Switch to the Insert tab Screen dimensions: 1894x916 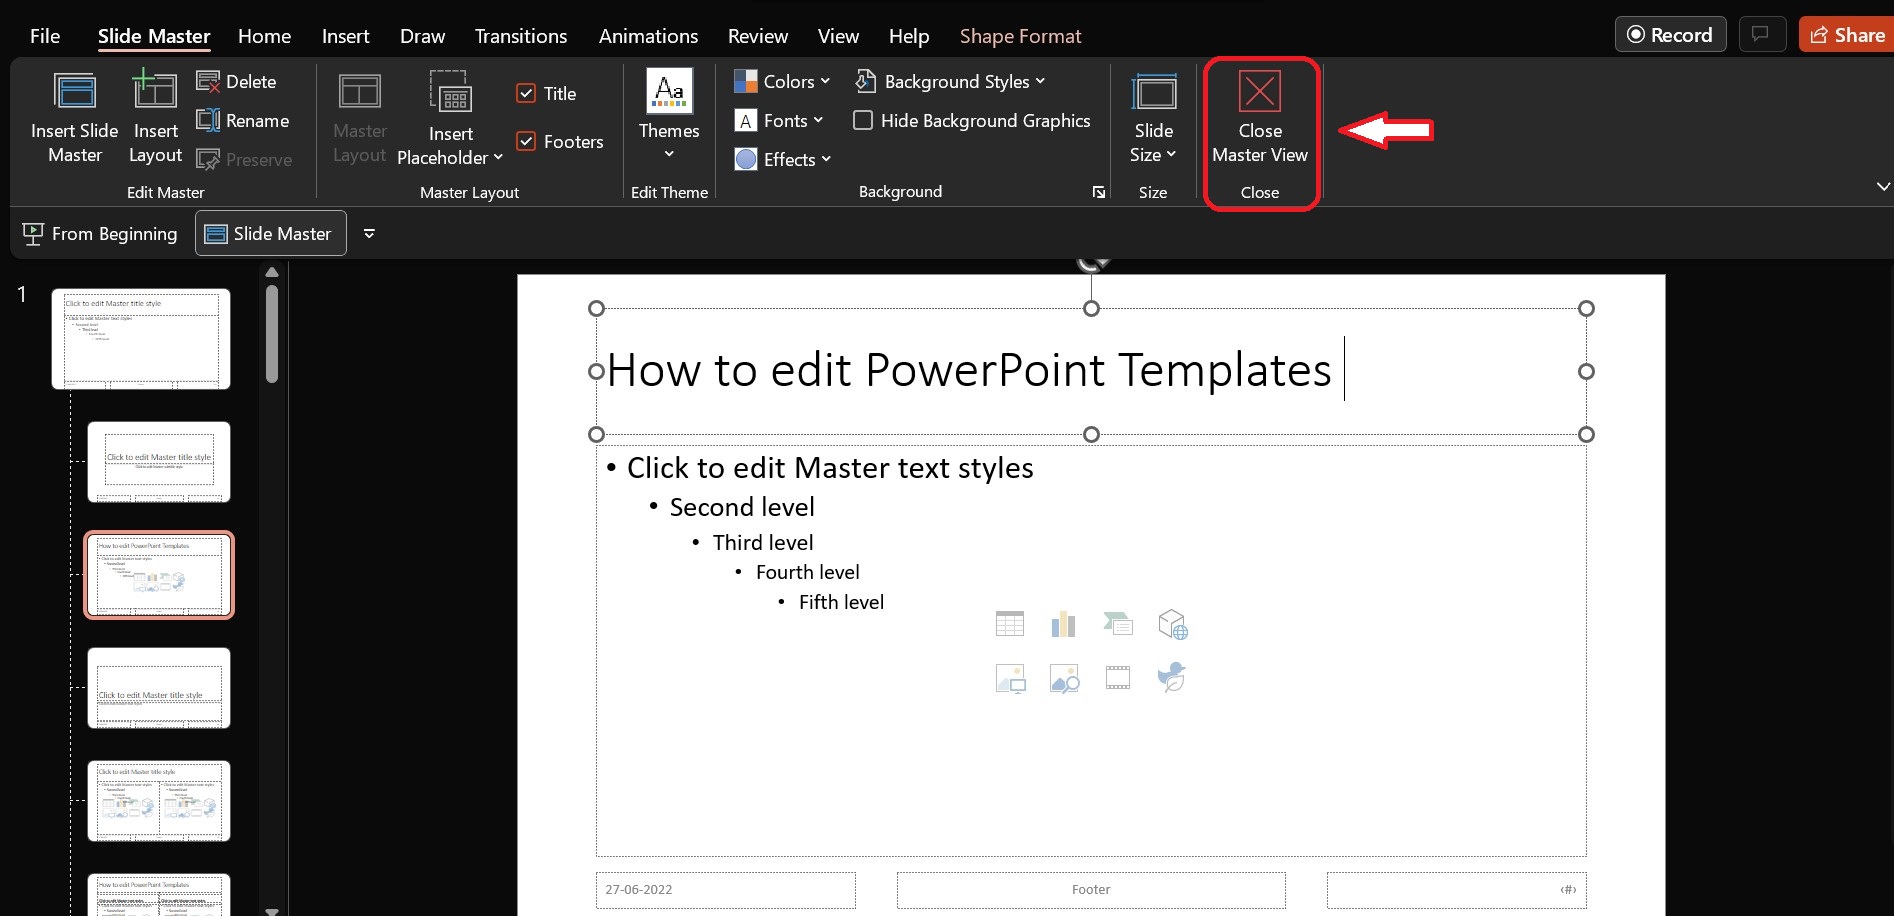(x=345, y=36)
